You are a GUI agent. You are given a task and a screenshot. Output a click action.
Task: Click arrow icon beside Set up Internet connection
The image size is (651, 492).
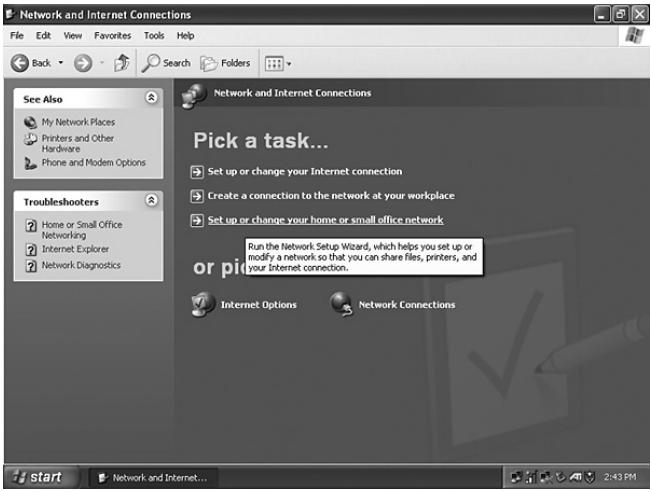pos(197,172)
